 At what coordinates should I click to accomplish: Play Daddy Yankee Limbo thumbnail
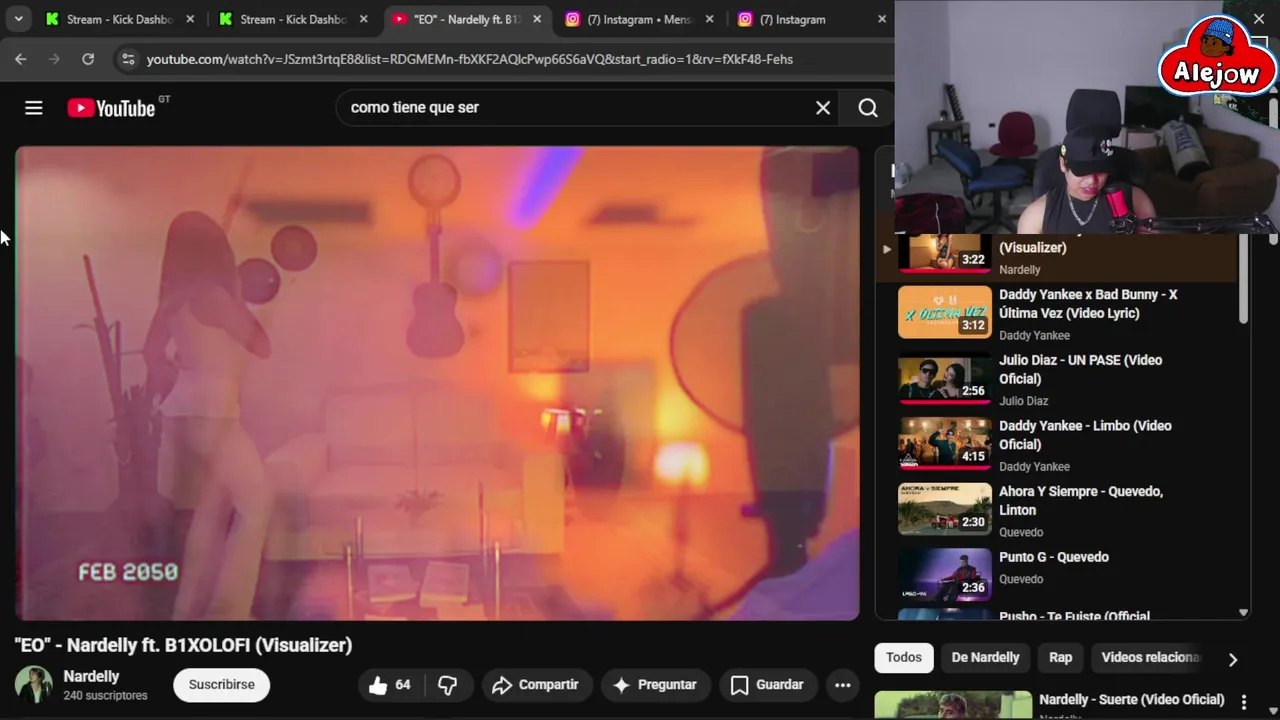[x=944, y=444]
